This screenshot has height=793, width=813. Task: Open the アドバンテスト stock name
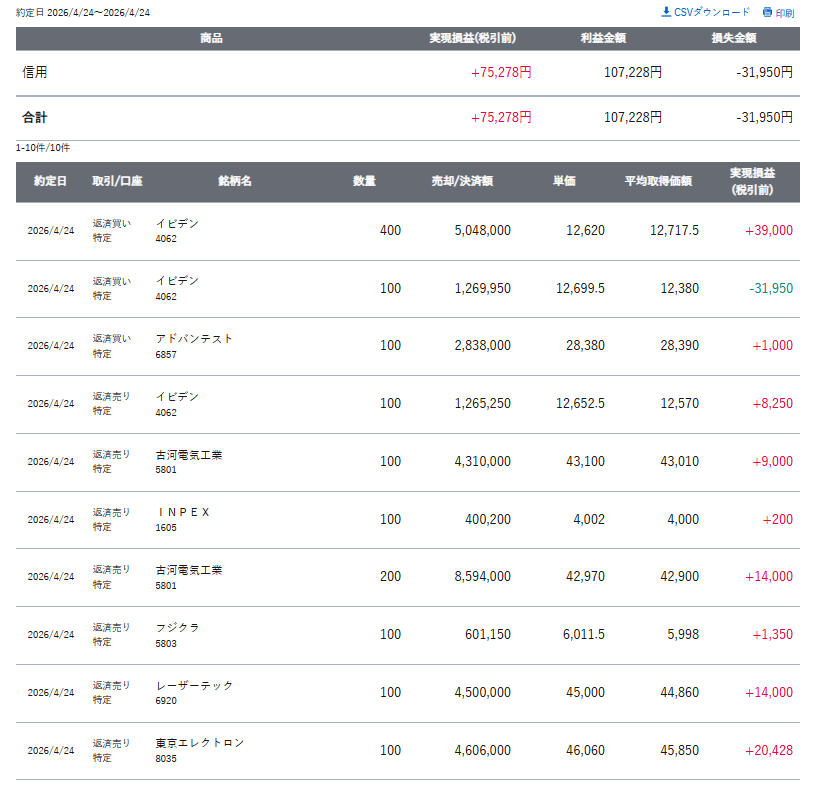click(194, 339)
